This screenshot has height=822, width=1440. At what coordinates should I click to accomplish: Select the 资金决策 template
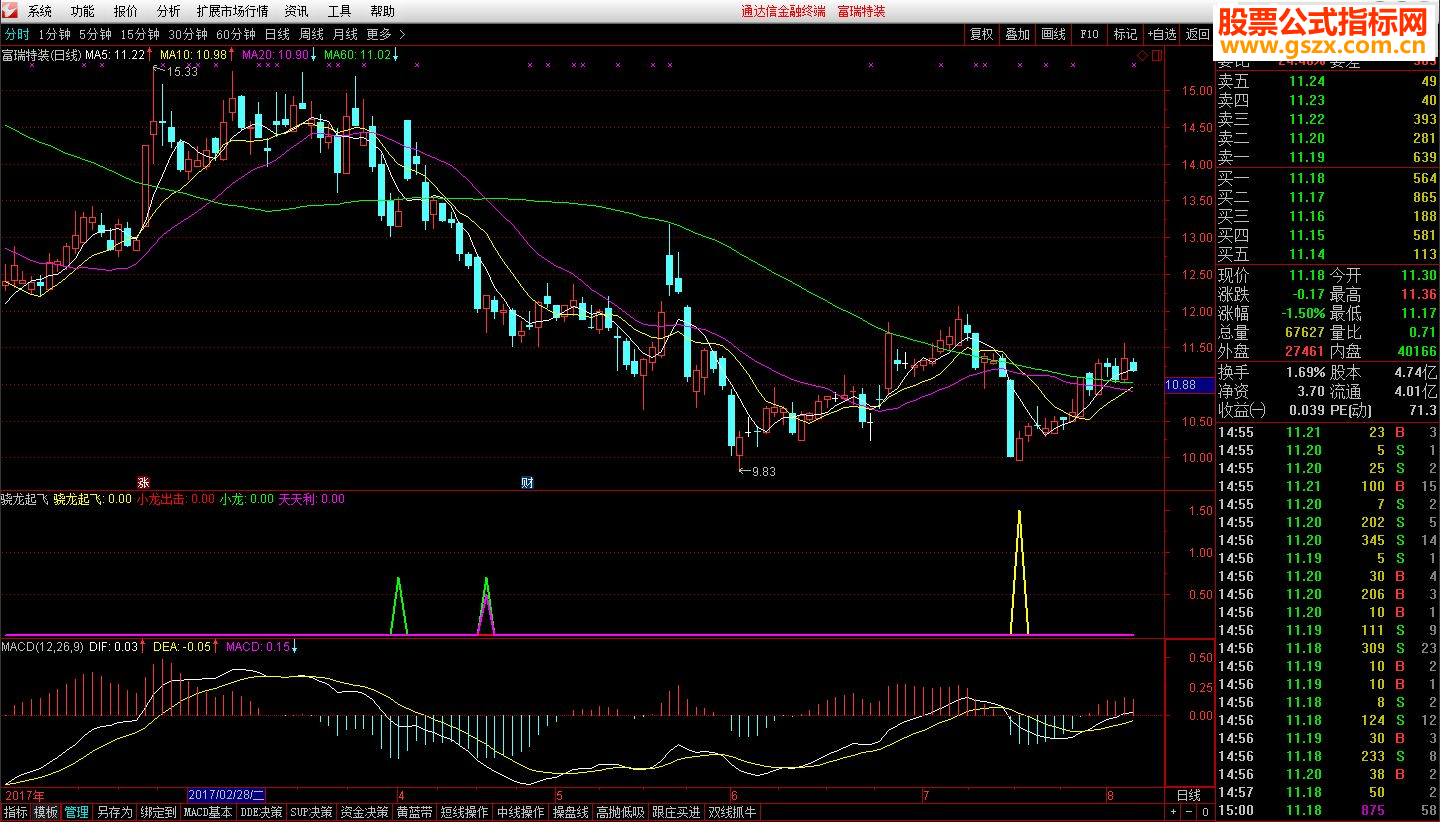pyautogui.click(x=365, y=813)
